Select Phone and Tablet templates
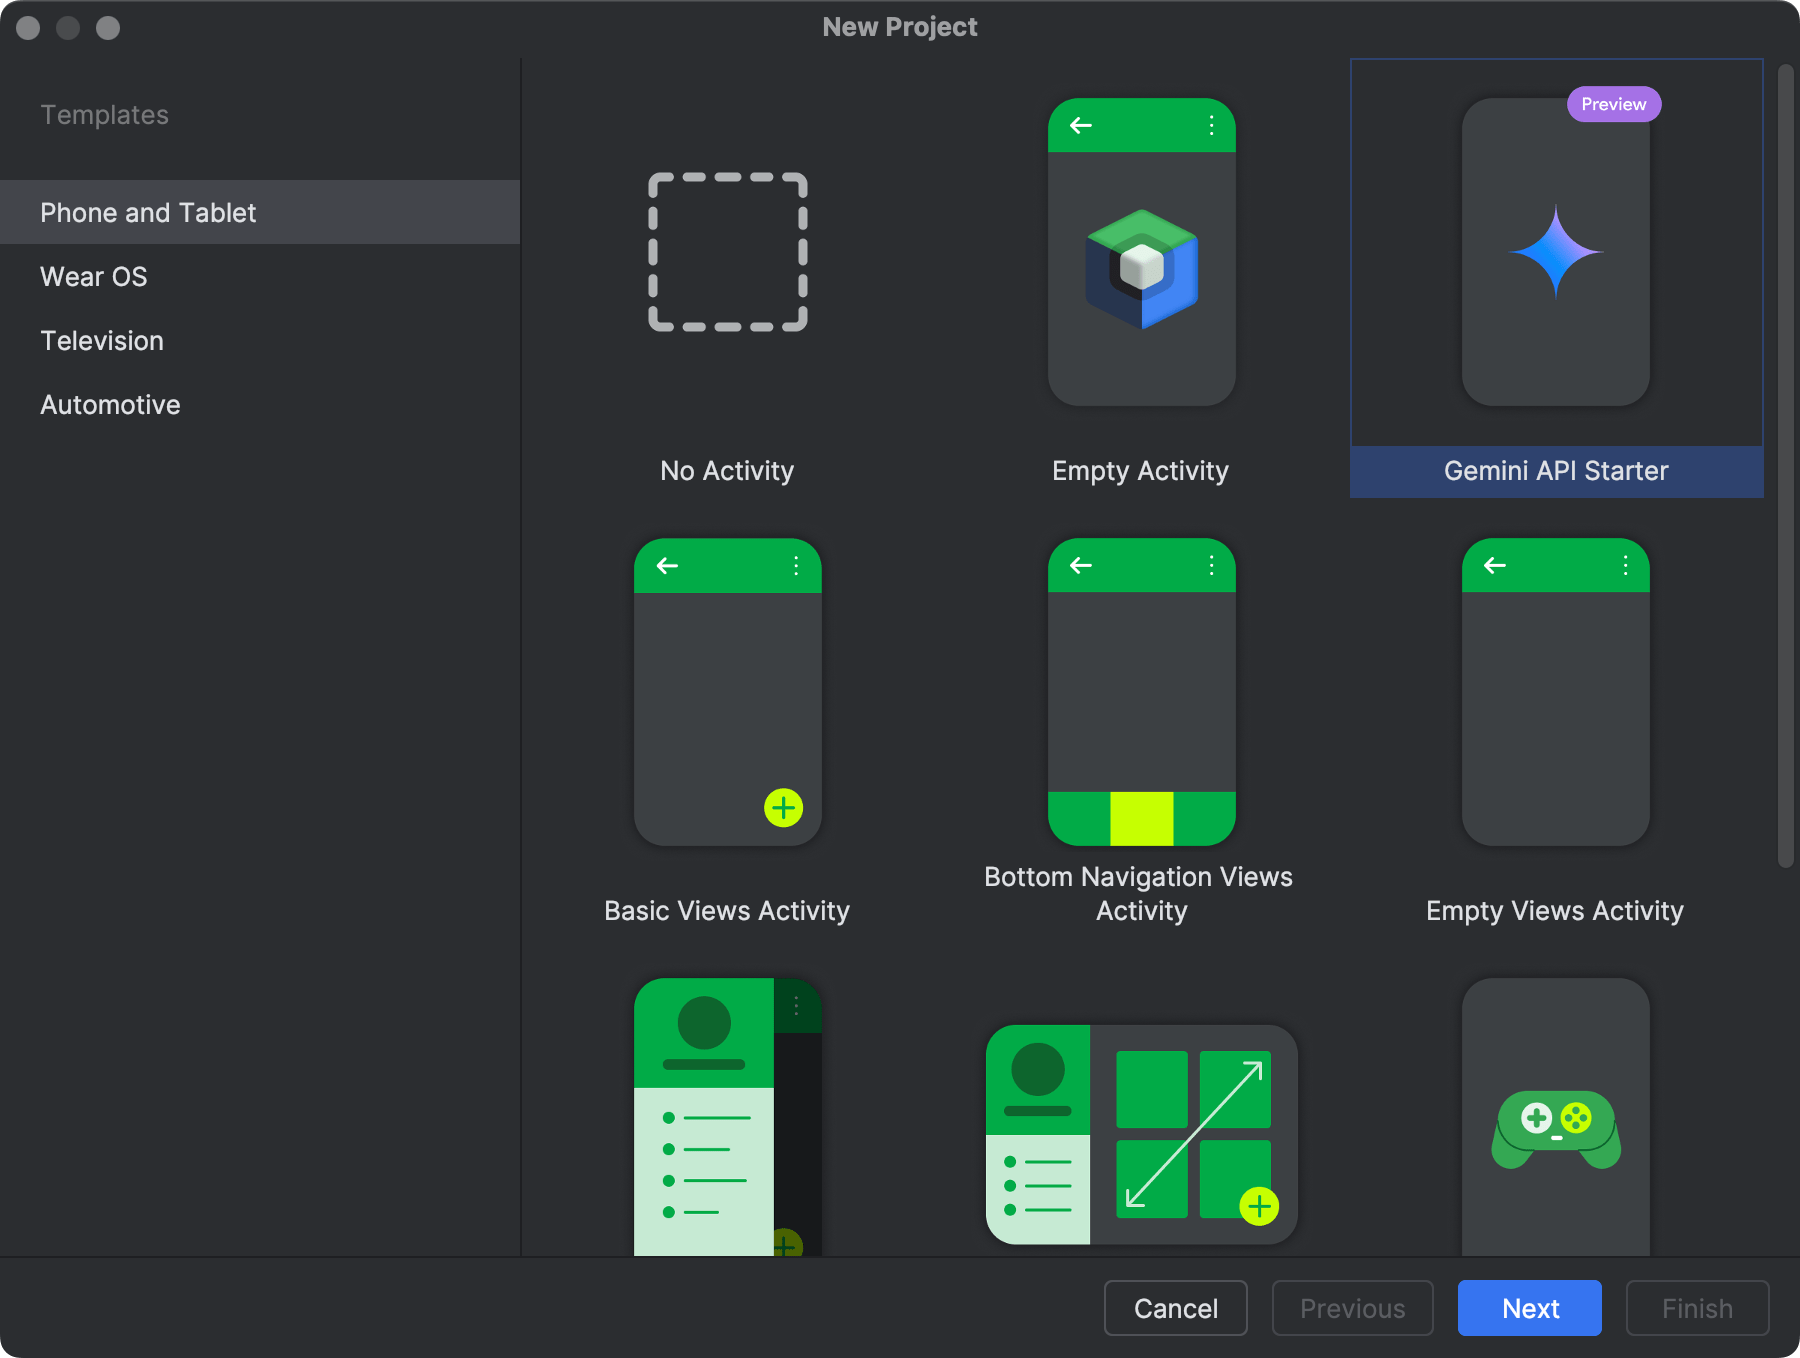The image size is (1800, 1358). 147,212
